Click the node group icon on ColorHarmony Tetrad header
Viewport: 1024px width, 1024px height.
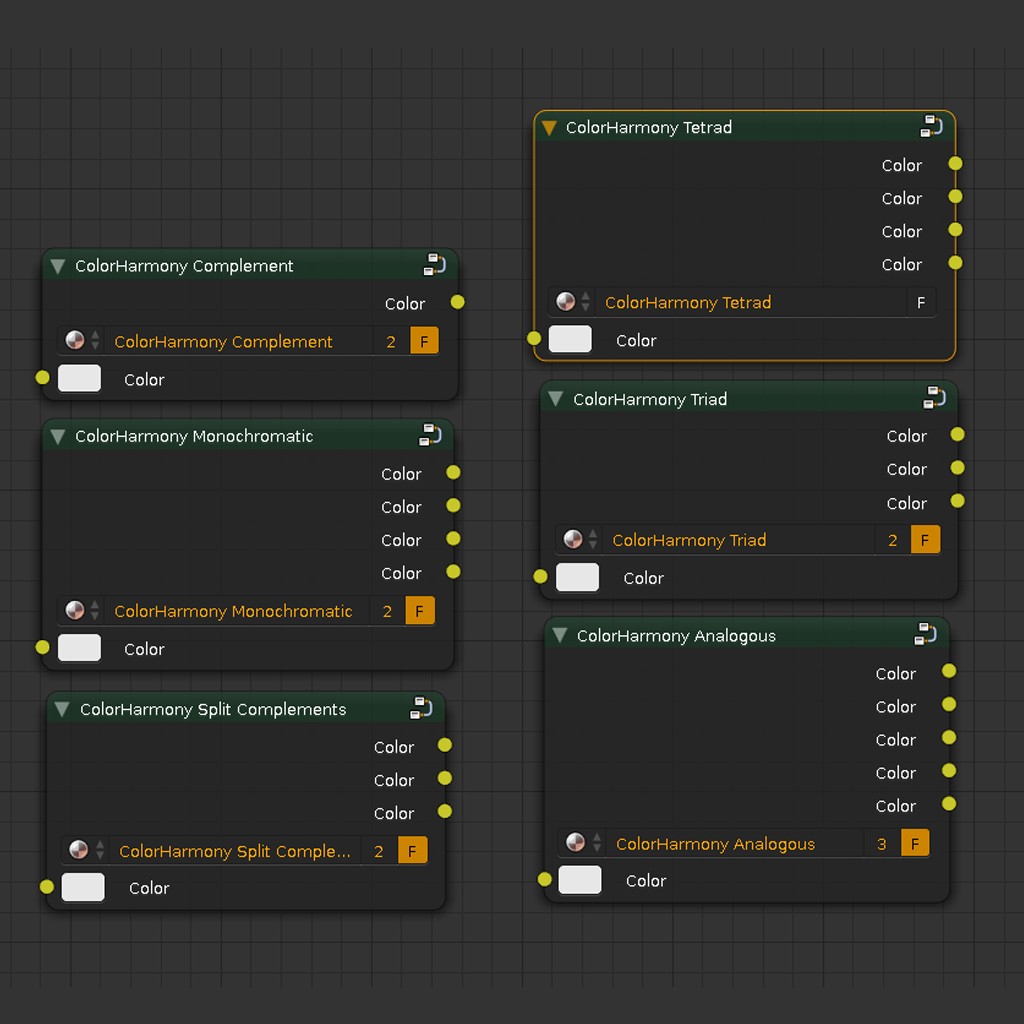pyautogui.click(x=931, y=127)
